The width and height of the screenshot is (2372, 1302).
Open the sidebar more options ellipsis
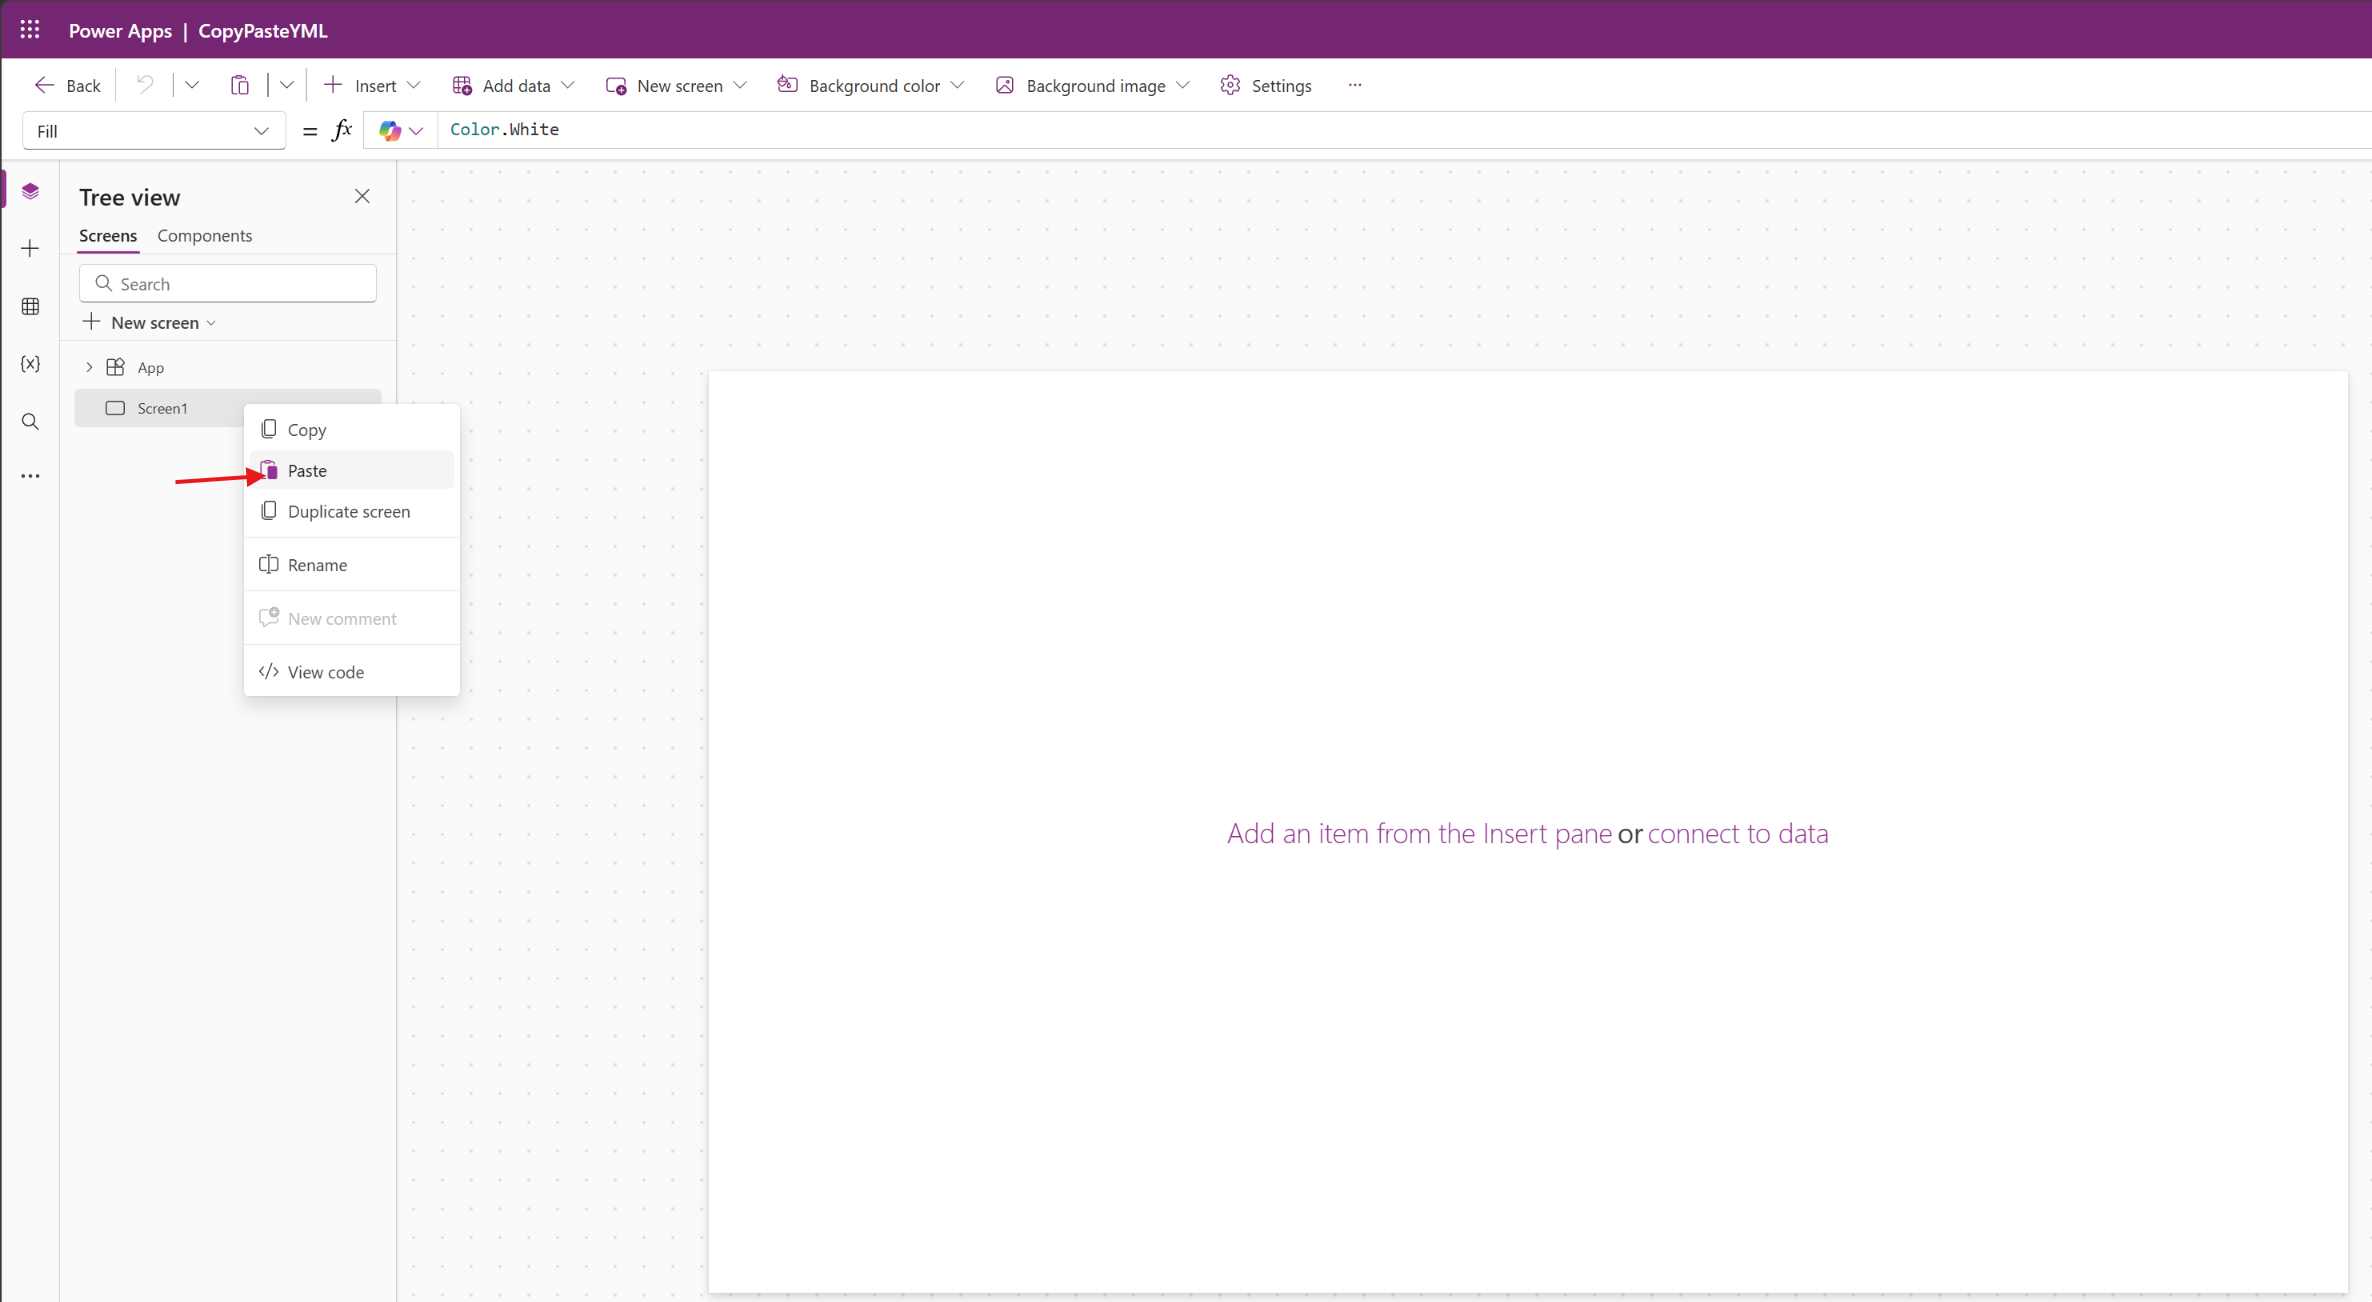(30, 476)
